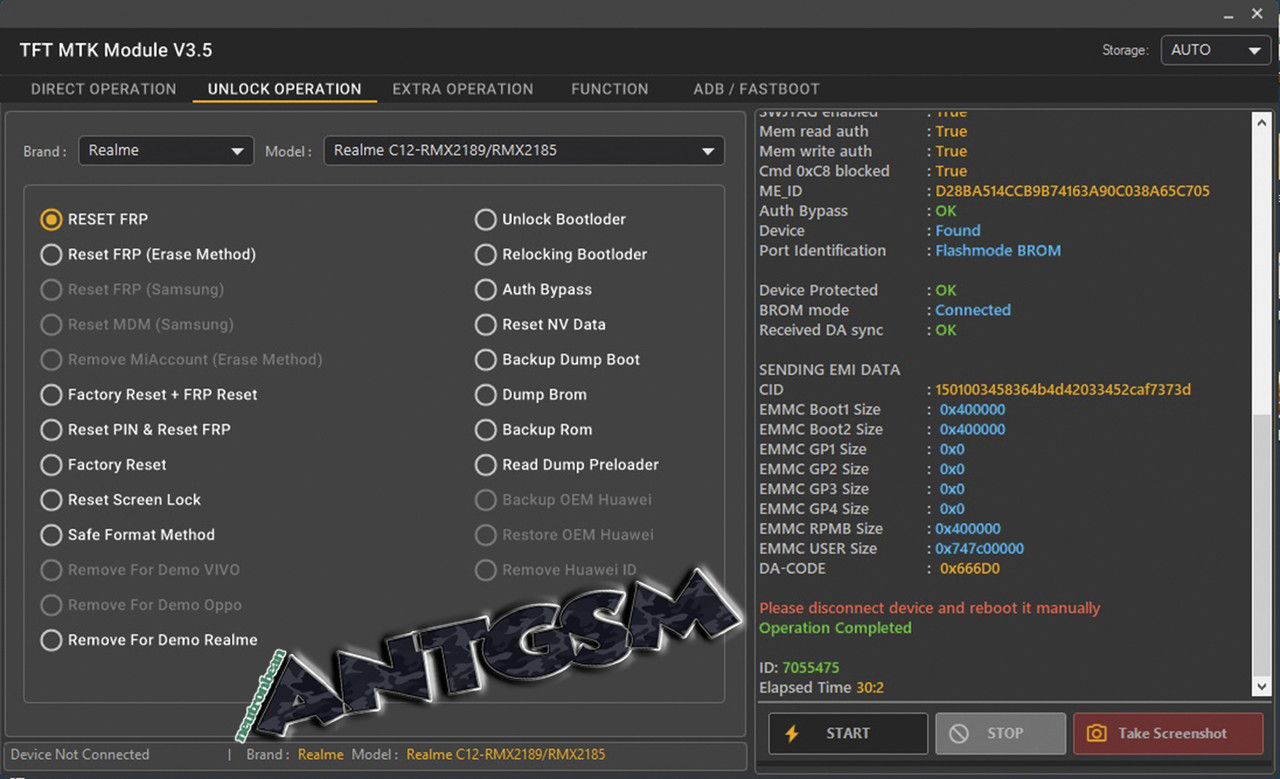Choose Backup Dump Boot
Image resolution: width=1280 pixels, height=779 pixels.
point(557,359)
